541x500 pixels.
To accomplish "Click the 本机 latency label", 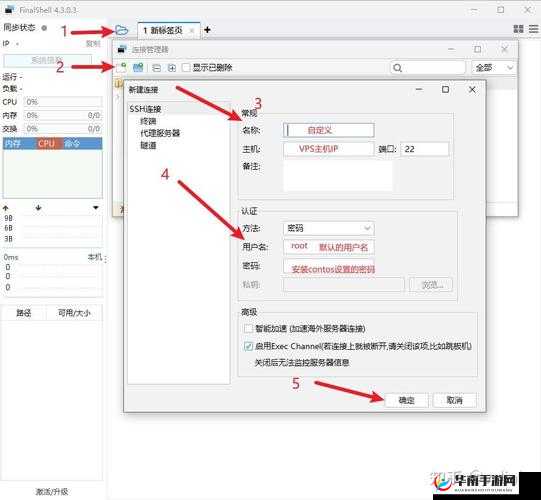I will [x=95, y=257].
